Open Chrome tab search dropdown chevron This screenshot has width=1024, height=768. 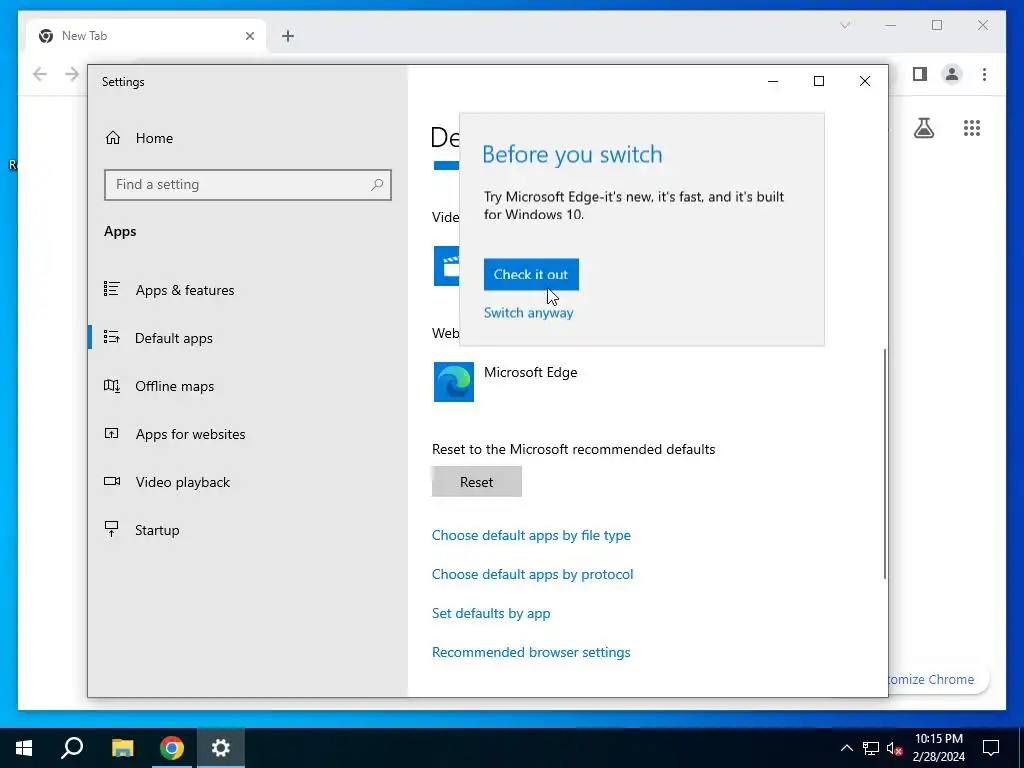click(845, 25)
